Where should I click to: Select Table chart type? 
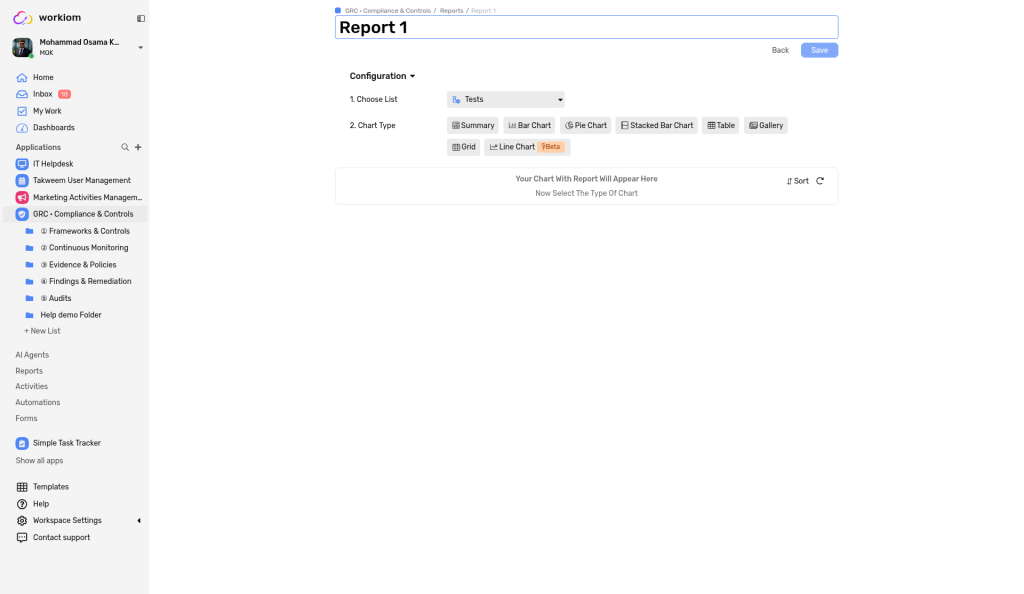tap(721, 125)
